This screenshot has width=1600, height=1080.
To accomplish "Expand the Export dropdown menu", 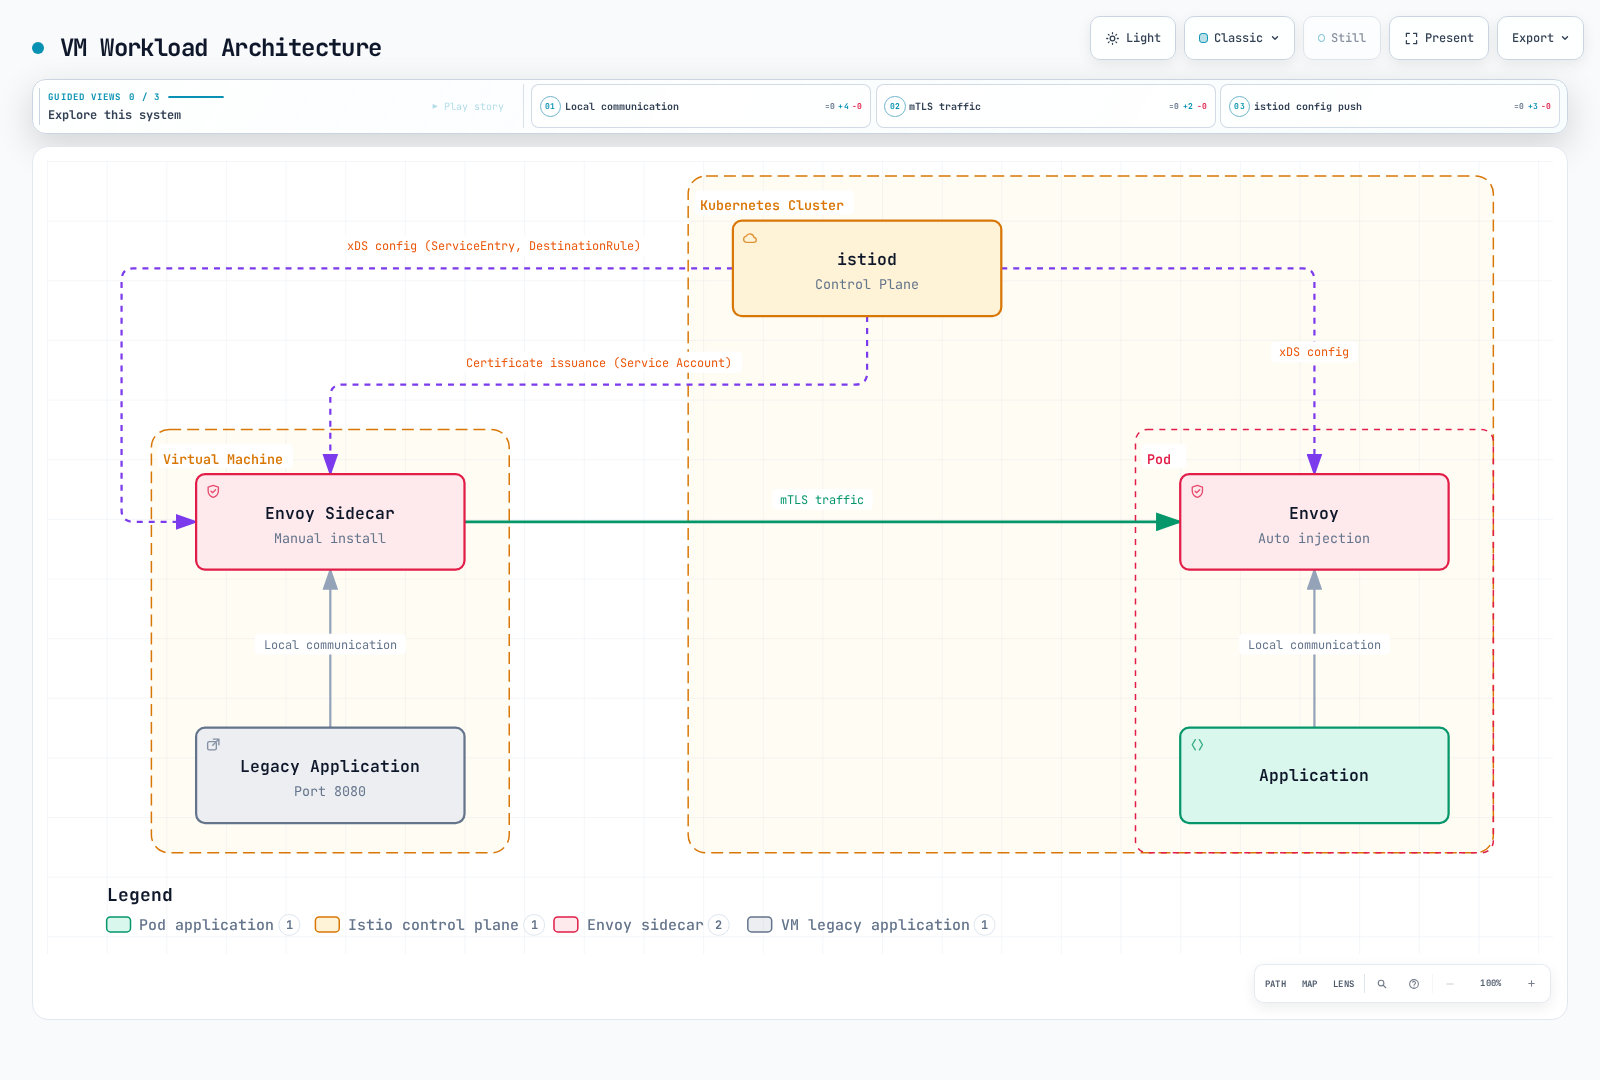I will click(x=1540, y=38).
